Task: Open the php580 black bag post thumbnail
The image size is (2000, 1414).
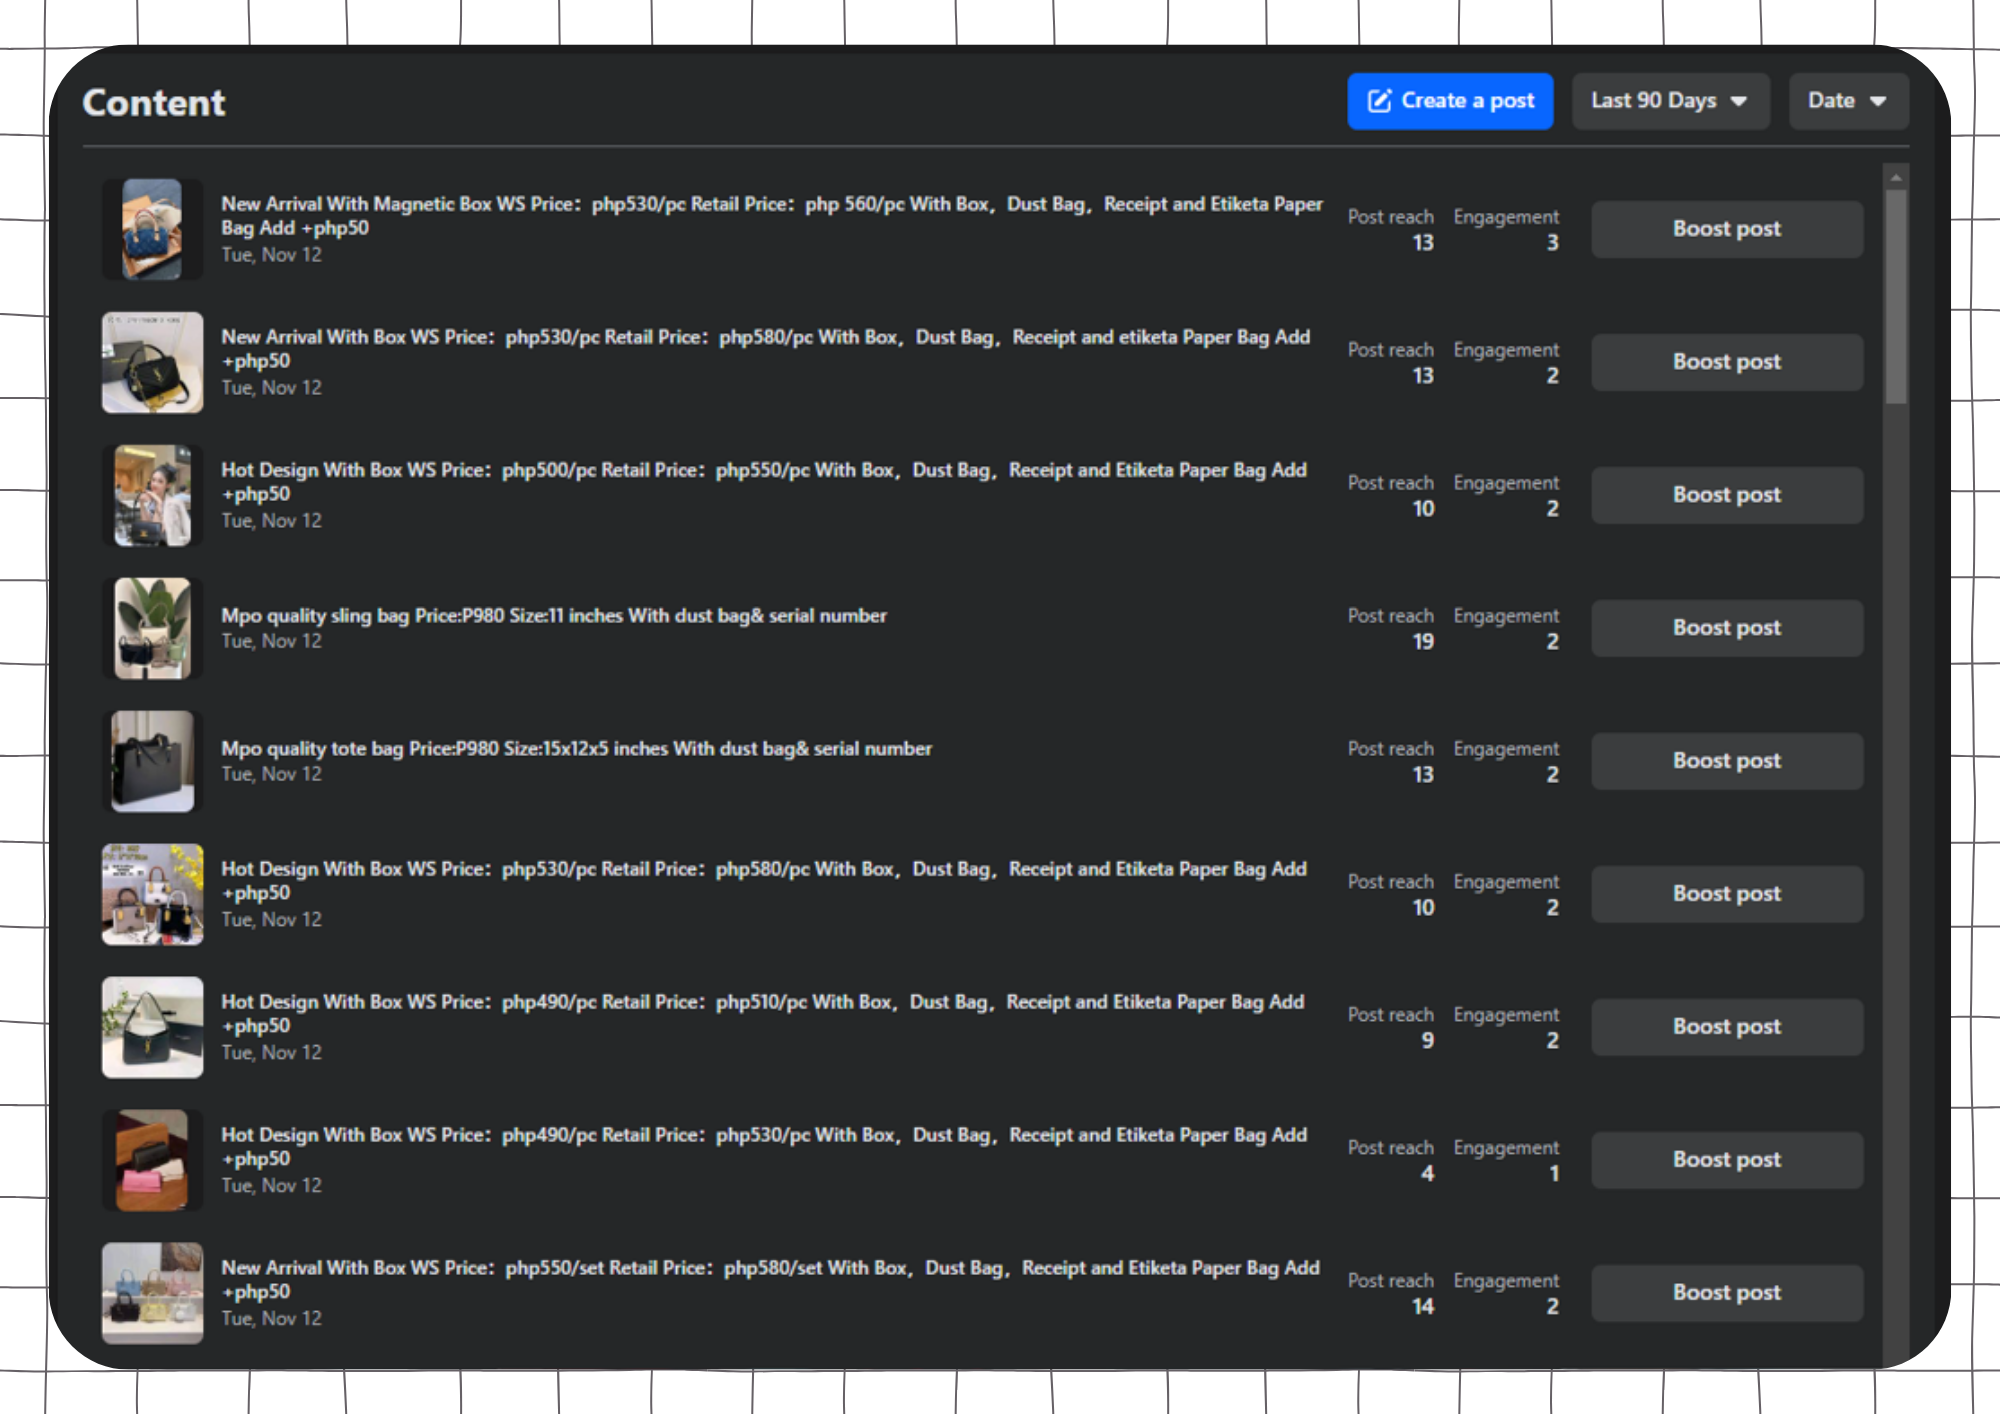Action: [152, 362]
